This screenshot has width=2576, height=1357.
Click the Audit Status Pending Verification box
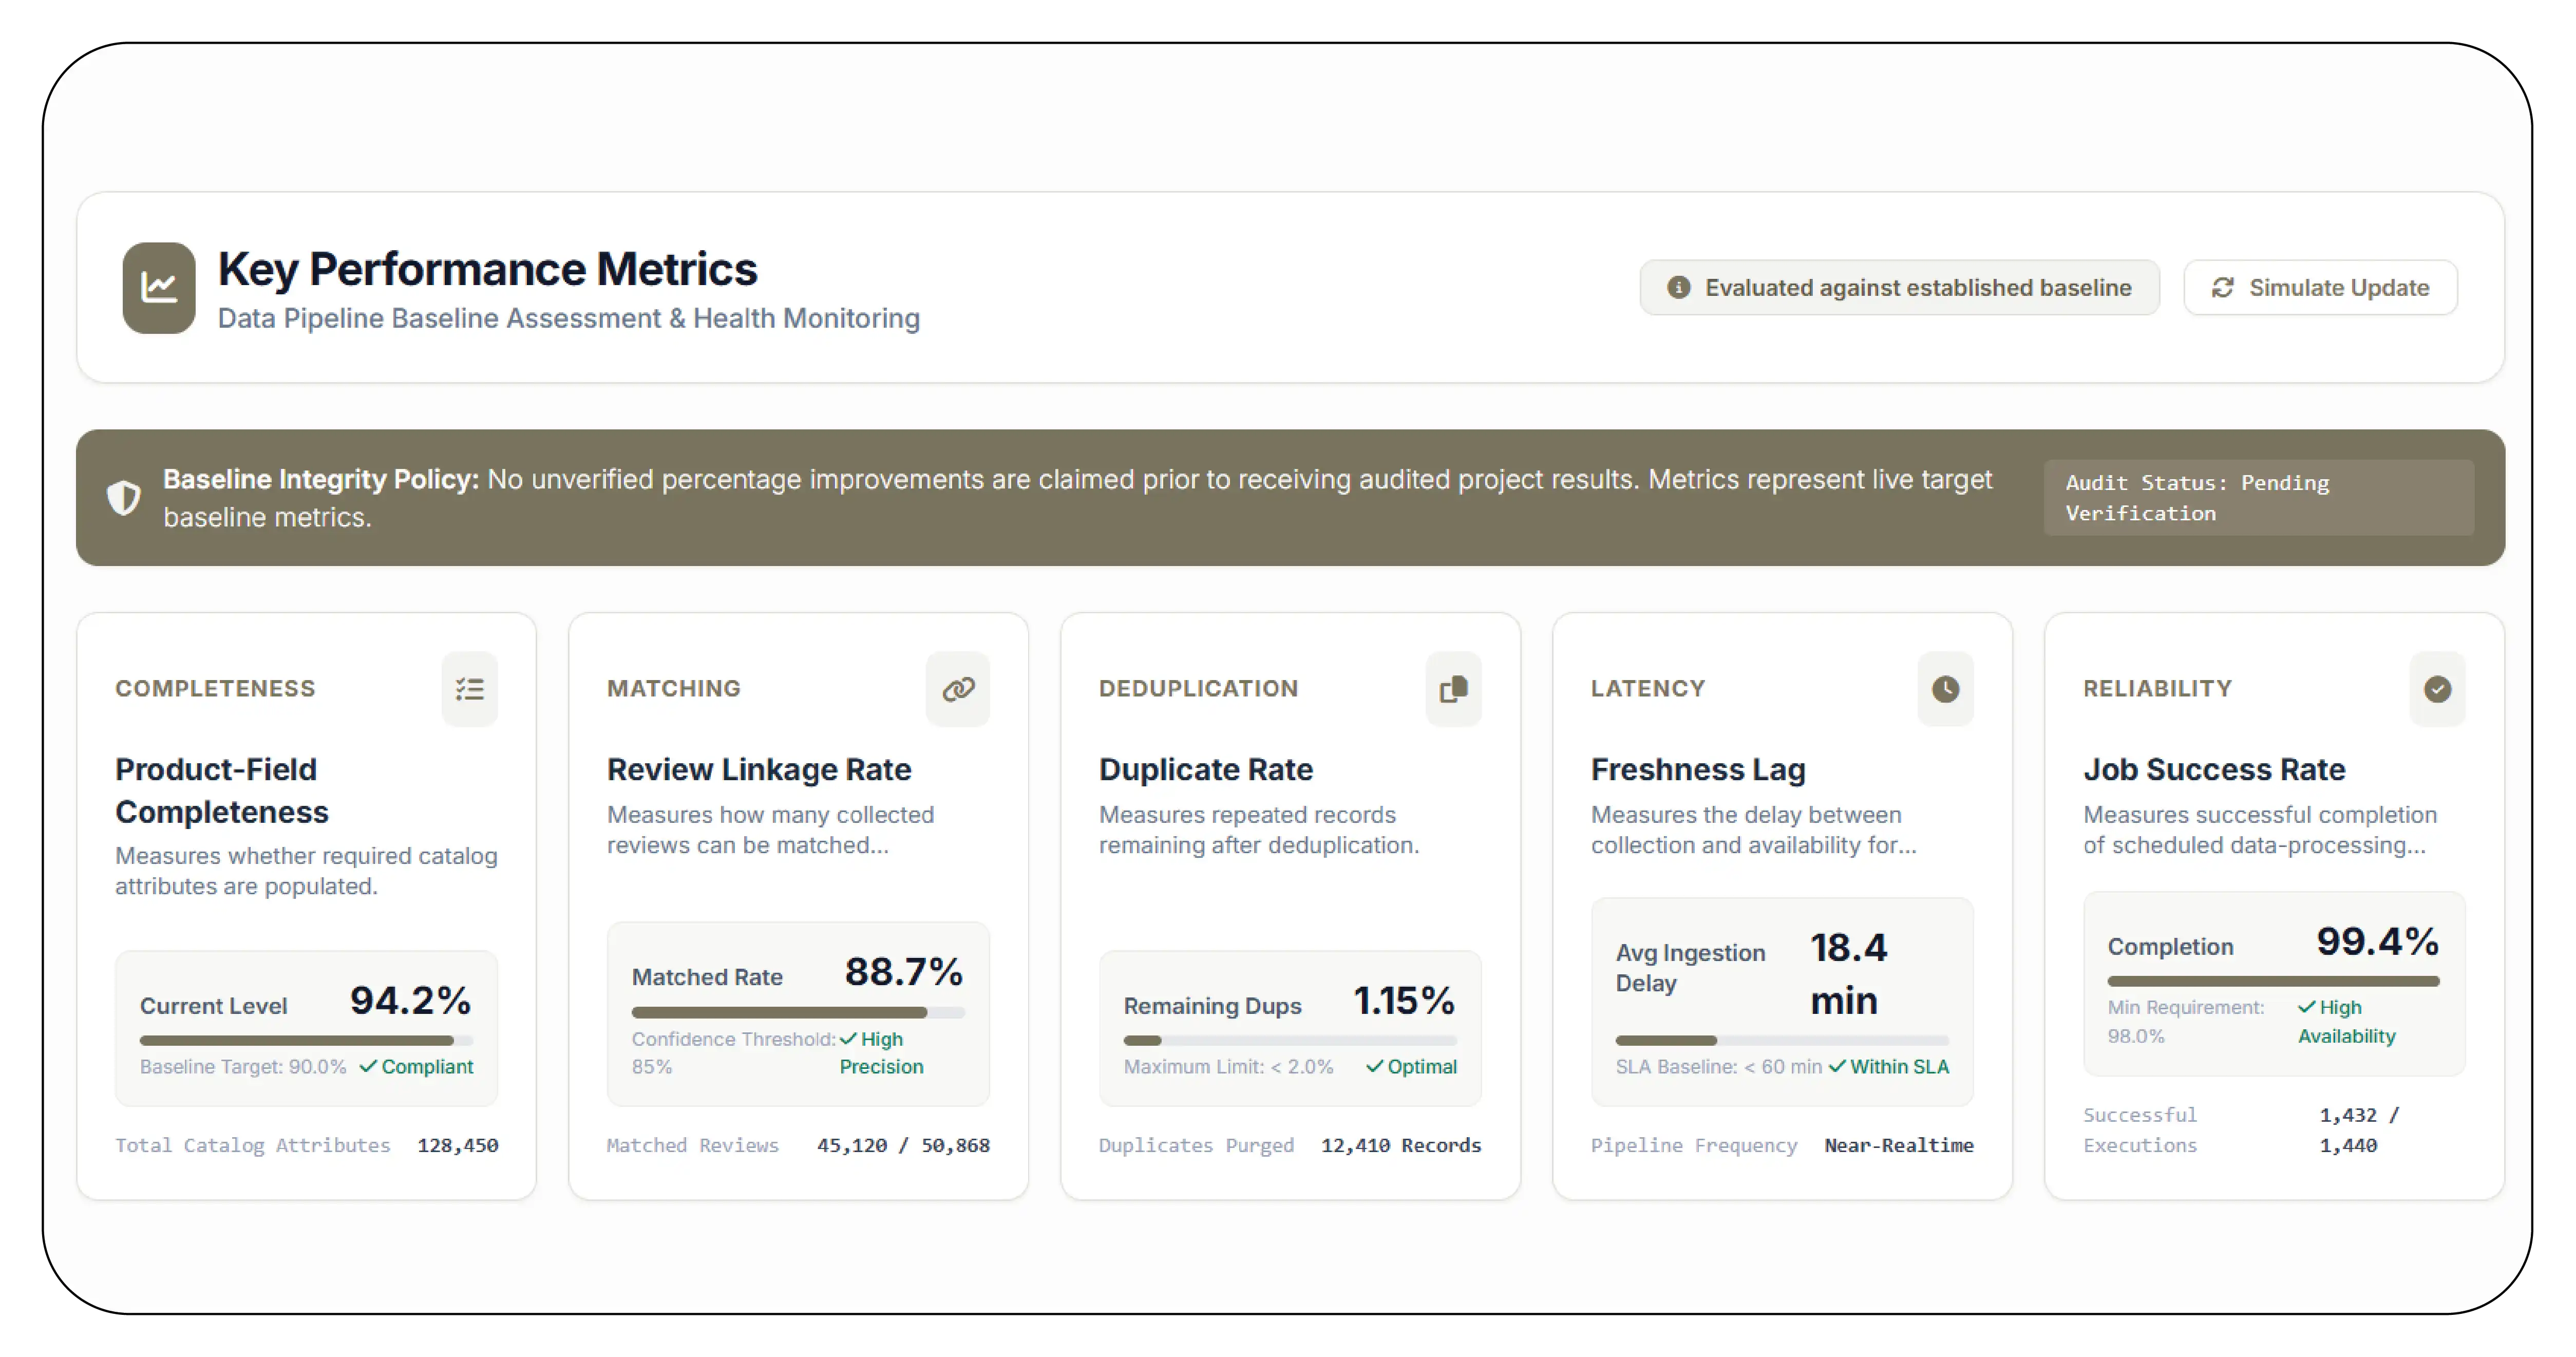[x=2258, y=498]
